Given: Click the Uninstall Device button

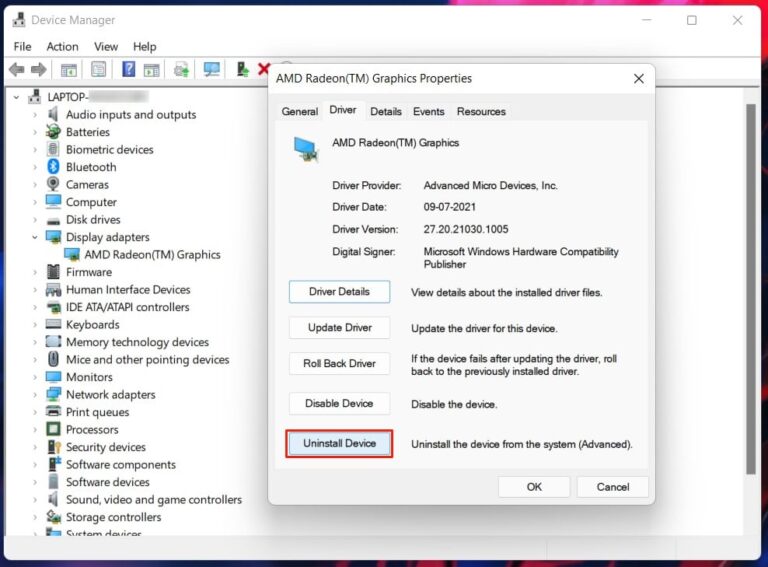Looking at the screenshot, I should click(x=339, y=444).
